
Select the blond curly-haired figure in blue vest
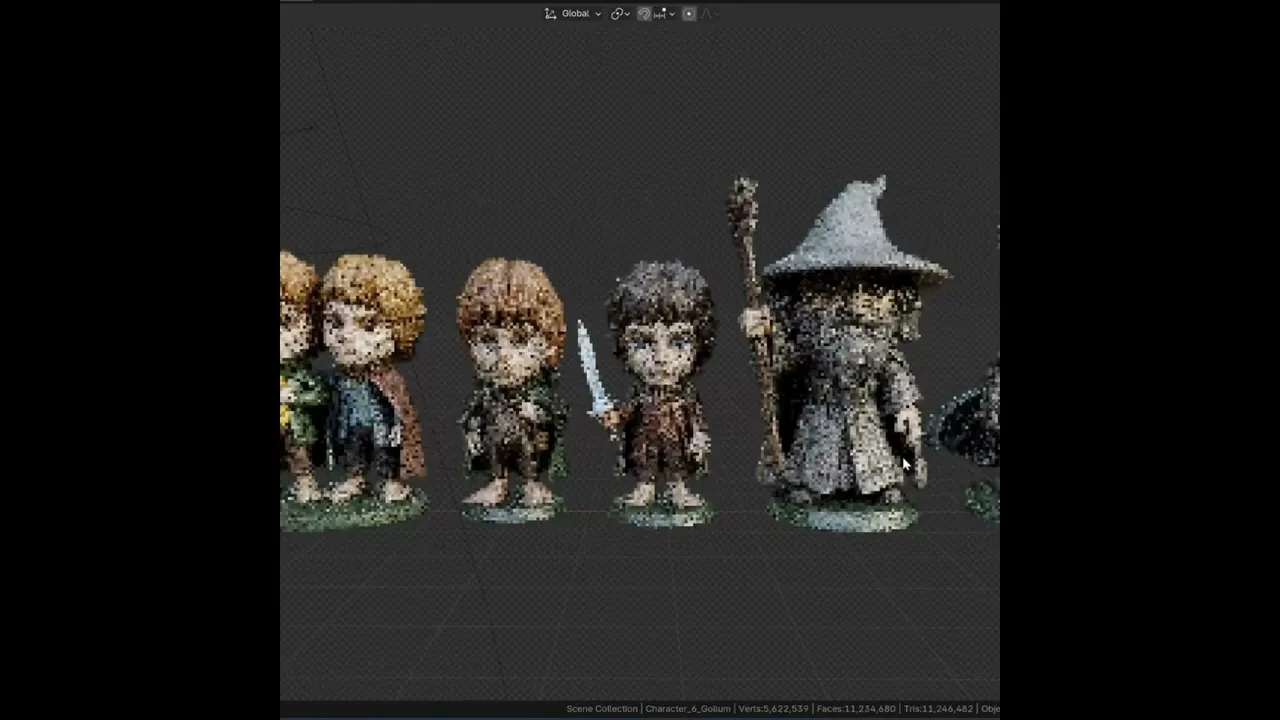(370, 390)
